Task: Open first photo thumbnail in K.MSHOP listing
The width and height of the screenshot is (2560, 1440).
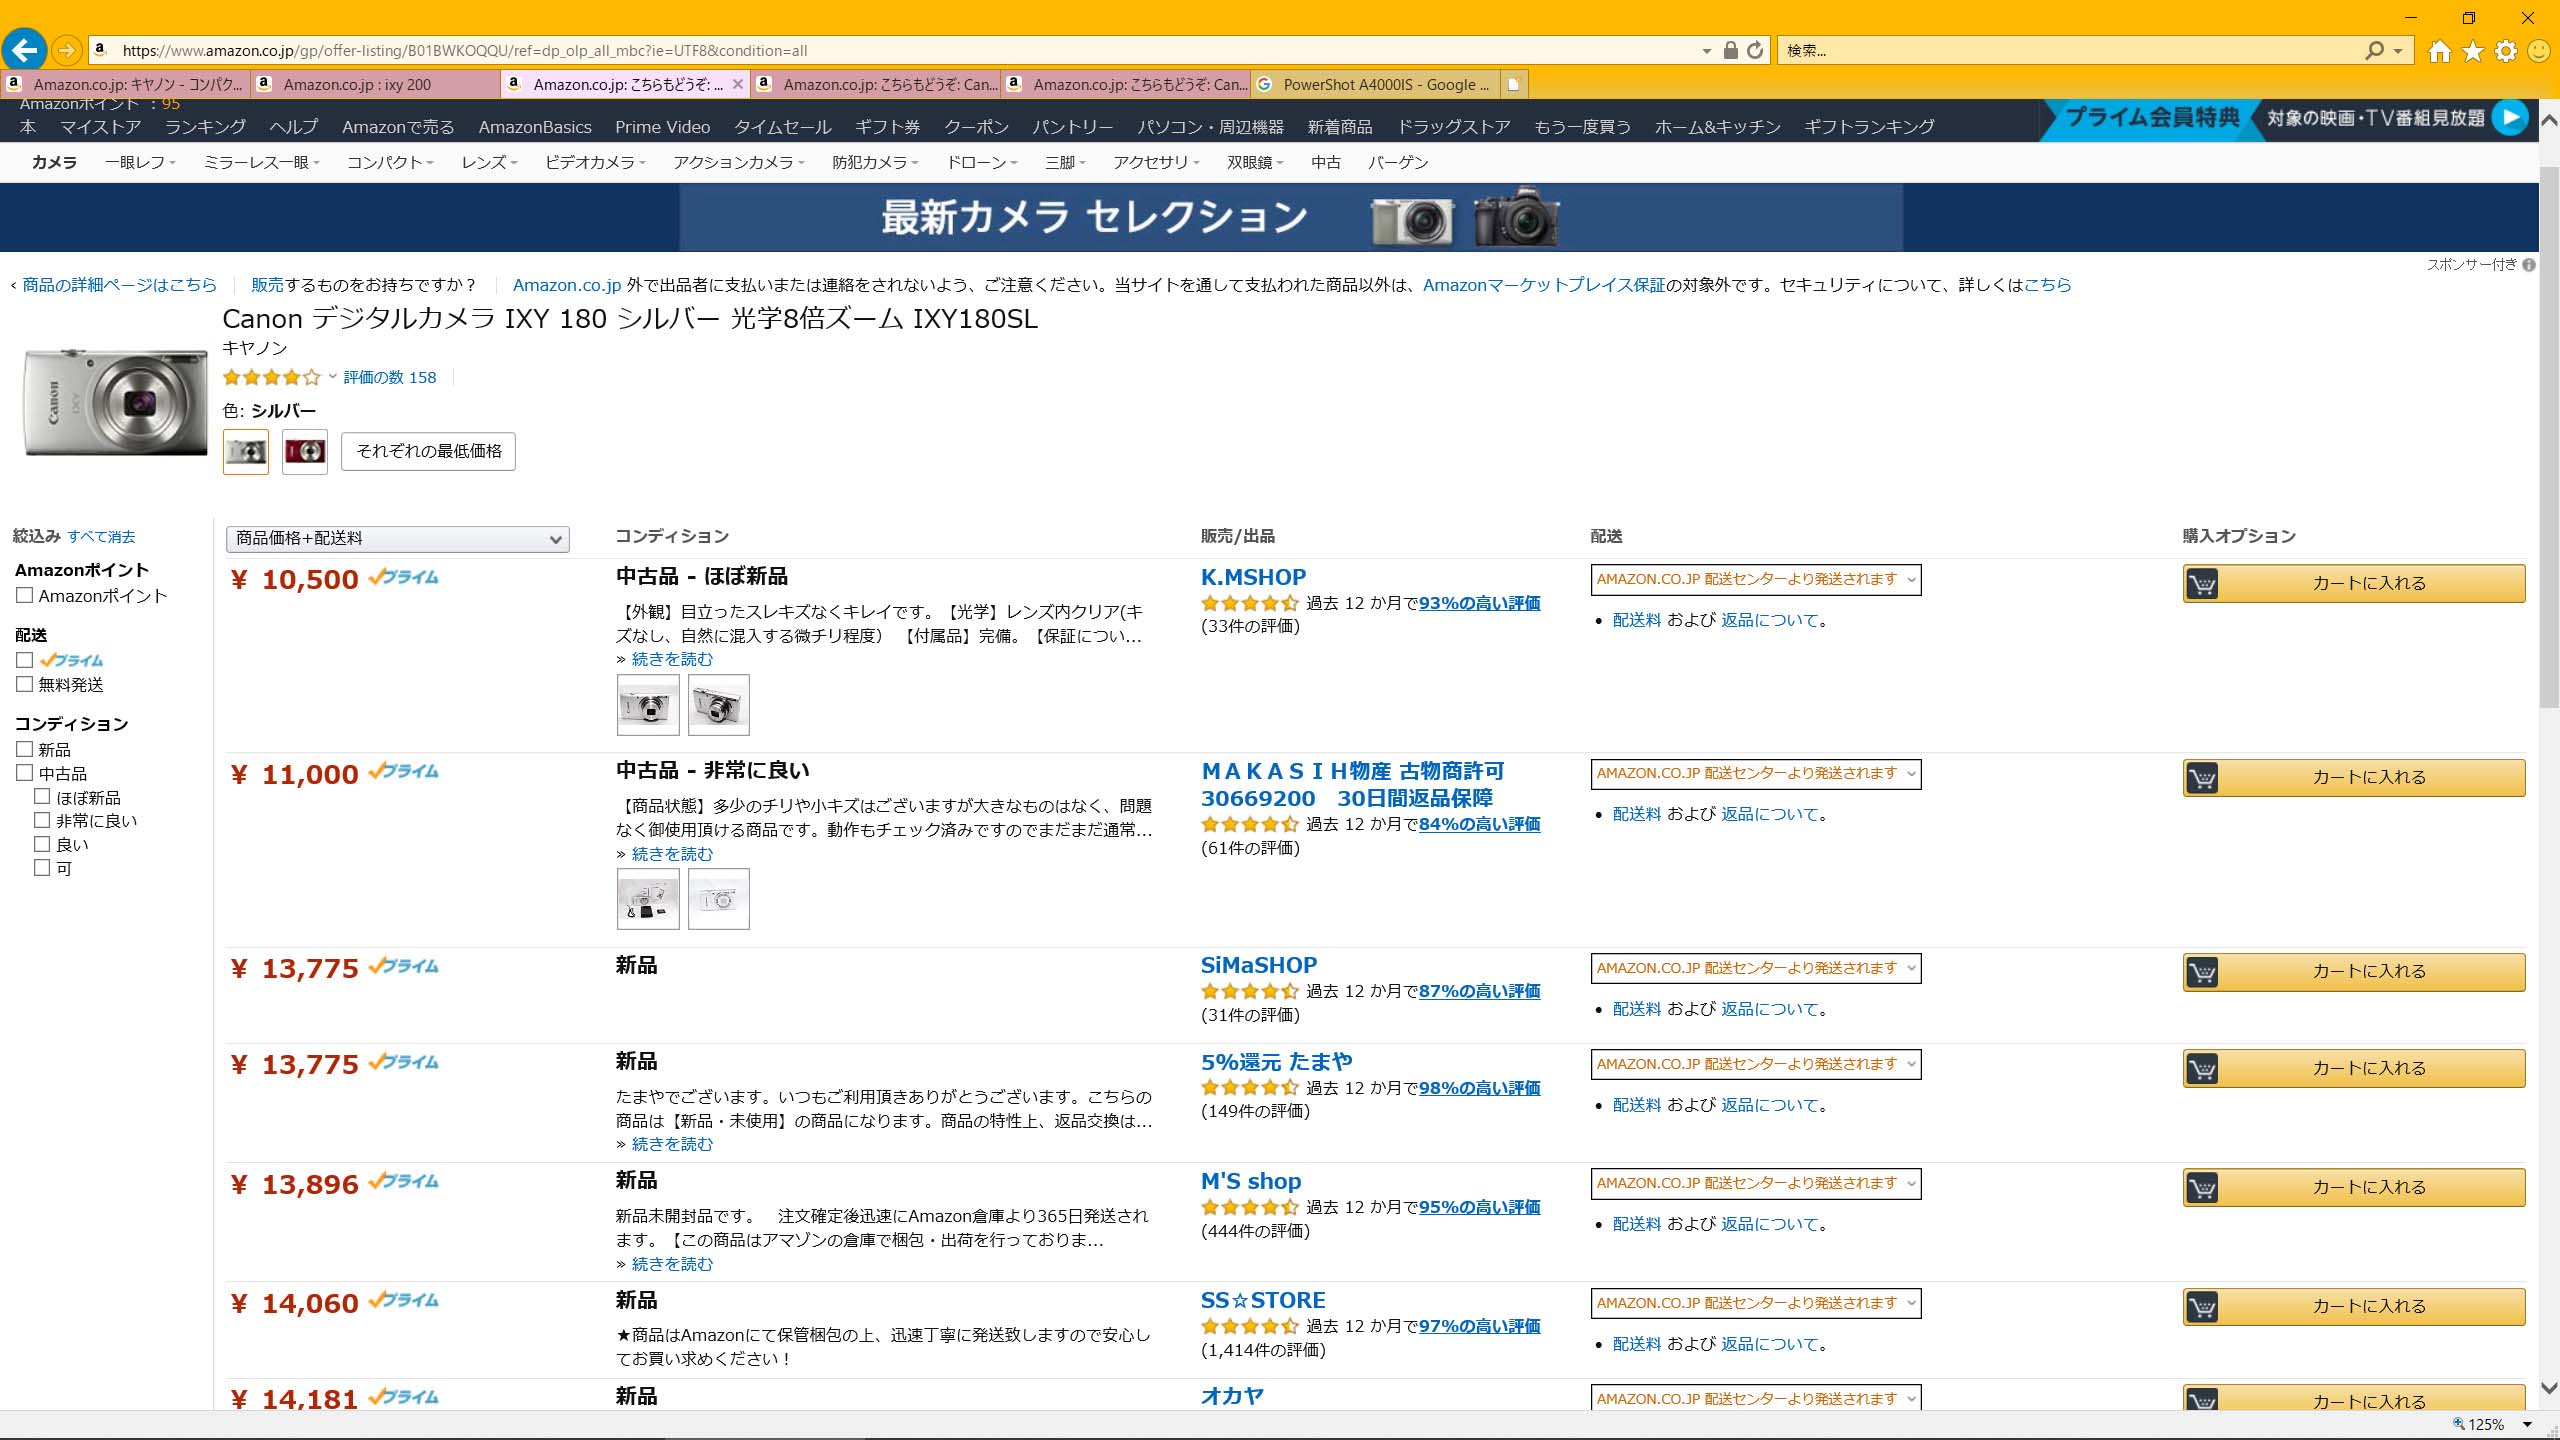Action: 648,705
